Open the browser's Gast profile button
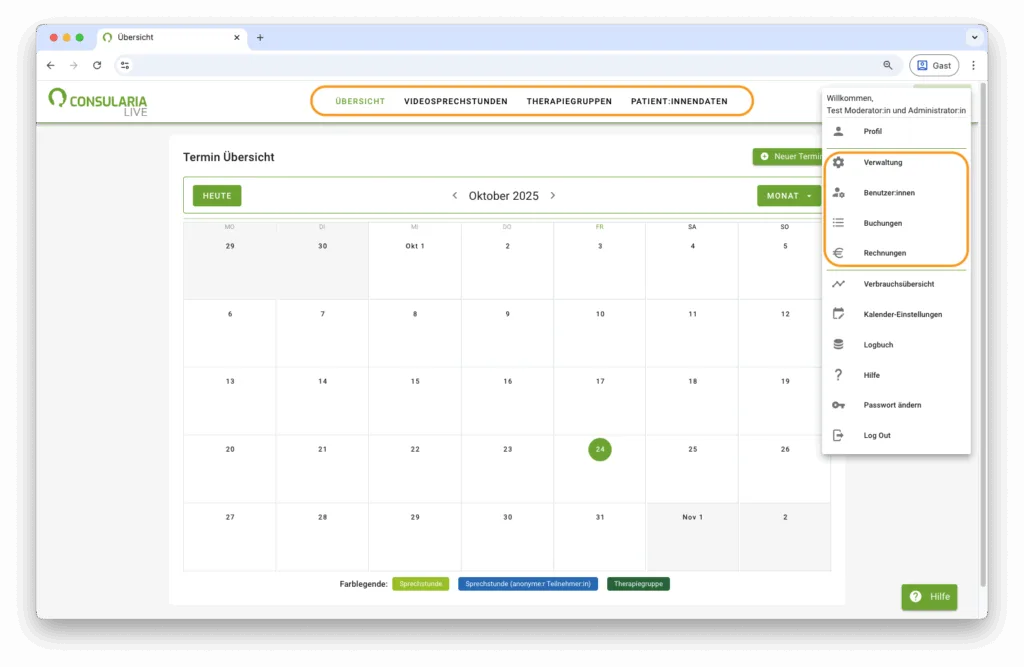This screenshot has width=1024, height=667. [x=933, y=65]
